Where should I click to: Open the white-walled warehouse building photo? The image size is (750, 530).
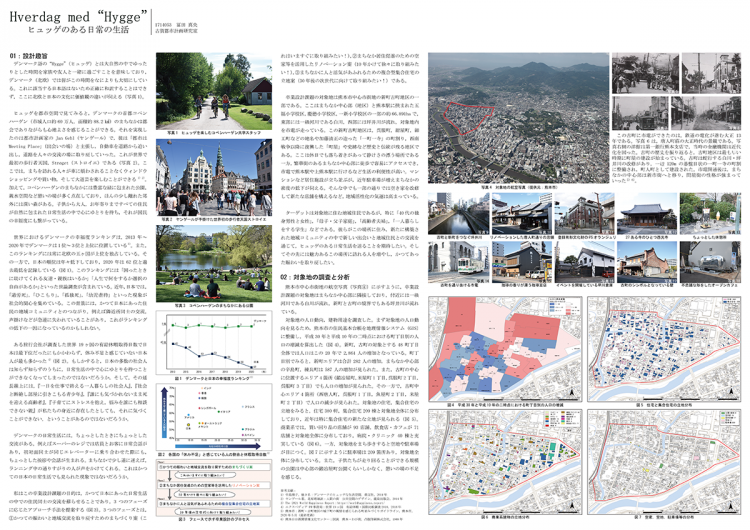tap(585, 262)
